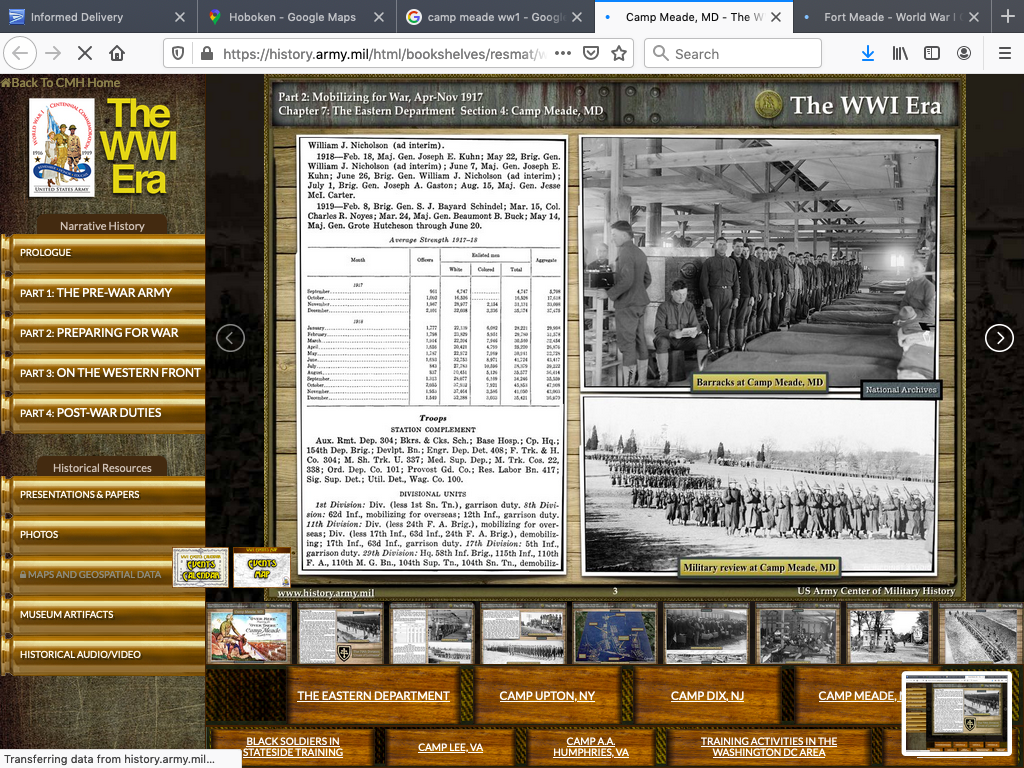Click the browser home icon
This screenshot has width=1024, height=768.
[117, 53]
